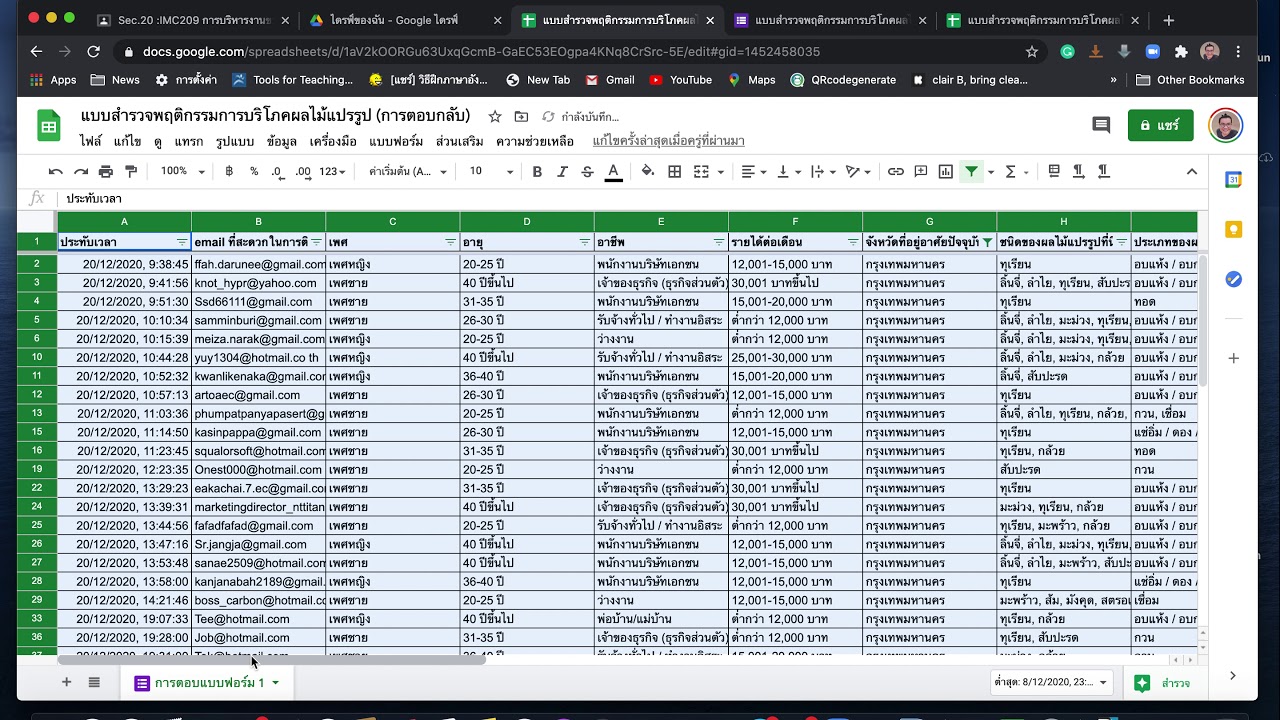Toggle strikethrough formatting

(x=588, y=172)
